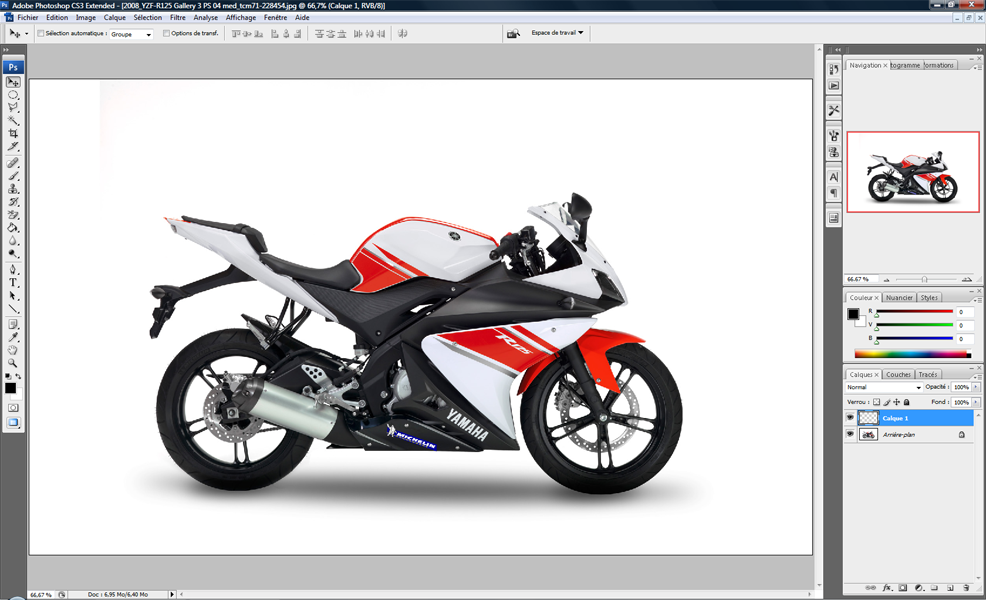Image resolution: width=986 pixels, height=600 pixels.
Task: Toggle lock transparent pixels
Action: point(877,402)
